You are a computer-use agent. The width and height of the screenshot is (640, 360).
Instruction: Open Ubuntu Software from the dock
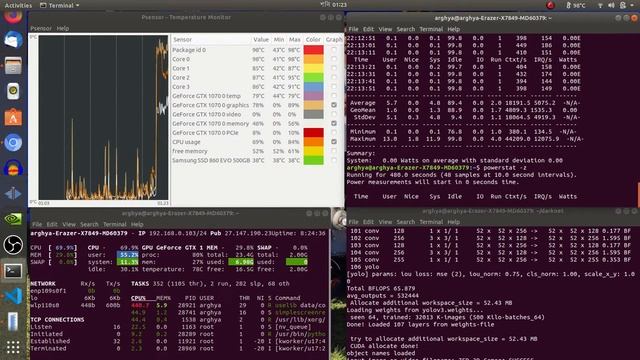point(13,117)
